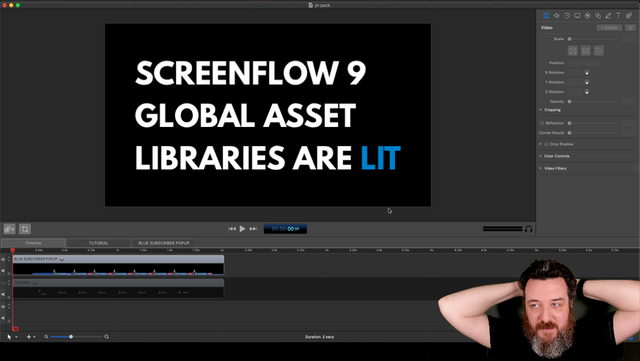
Task: Click the gear settings button beside Action
Action: tap(631, 28)
